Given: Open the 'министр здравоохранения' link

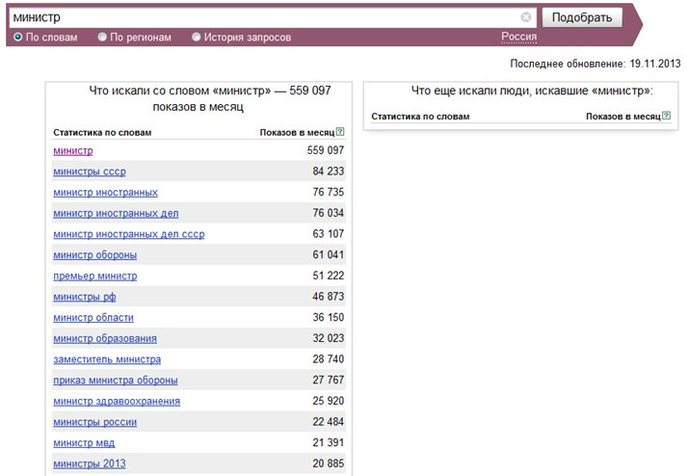Looking at the screenshot, I should [117, 401].
